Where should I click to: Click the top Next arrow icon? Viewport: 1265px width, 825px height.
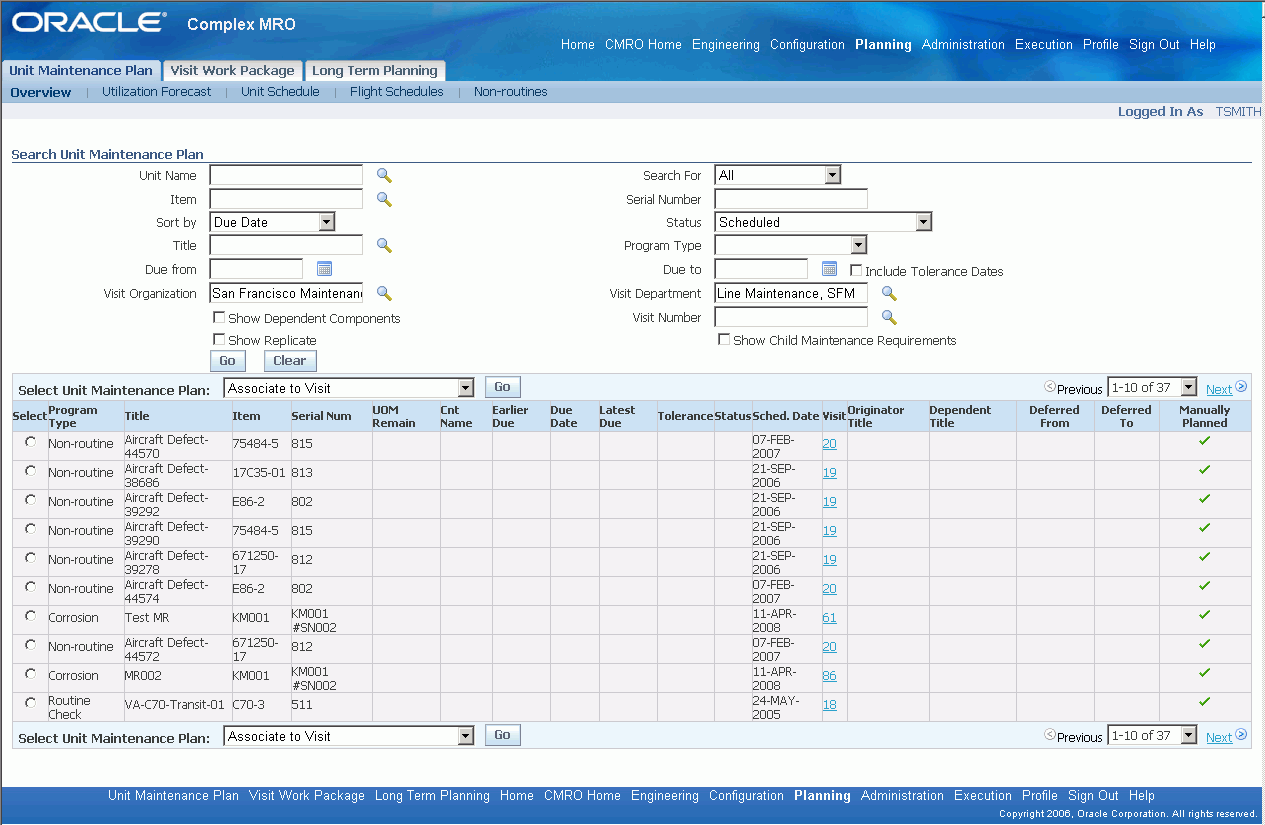point(1241,387)
